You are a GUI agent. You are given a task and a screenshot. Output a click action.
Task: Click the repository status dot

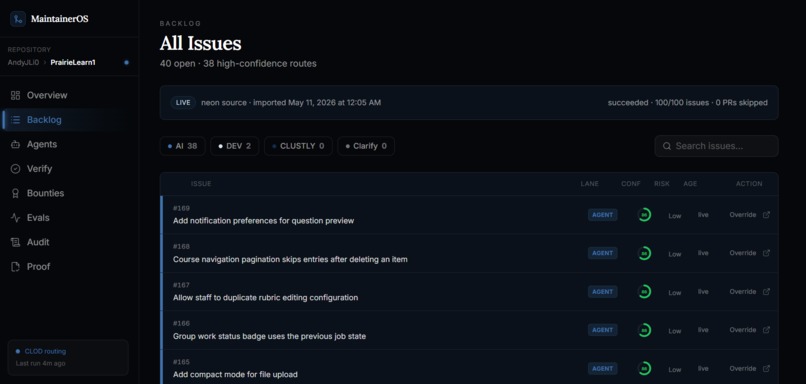pos(126,63)
